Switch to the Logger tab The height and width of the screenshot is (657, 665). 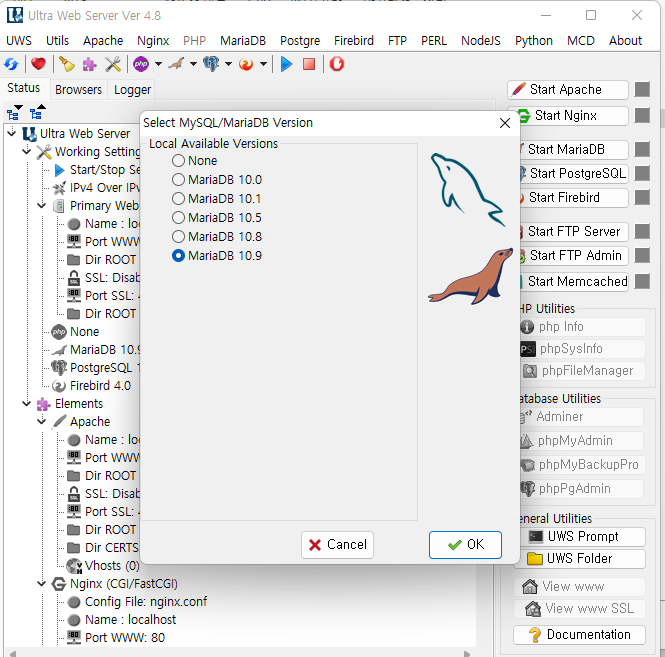132,90
